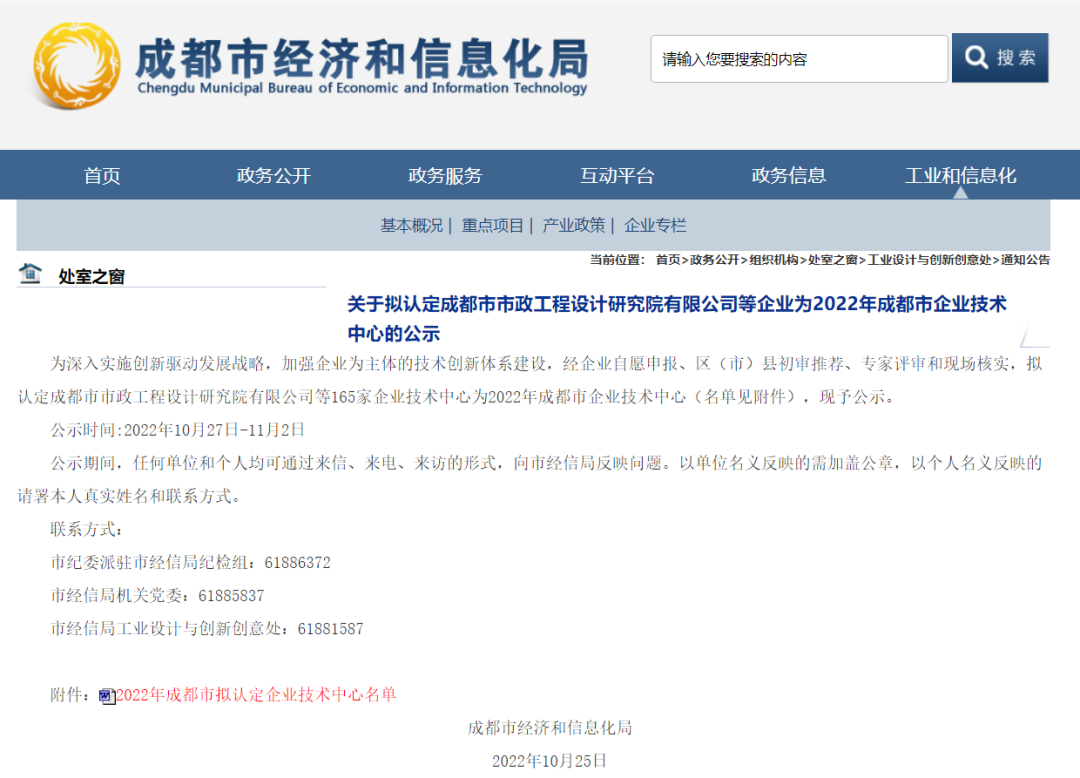The height and width of the screenshot is (778, 1080).
Task: Open the 政务服务 navigation tab
Action: pyautogui.click(x=445, y=176)
